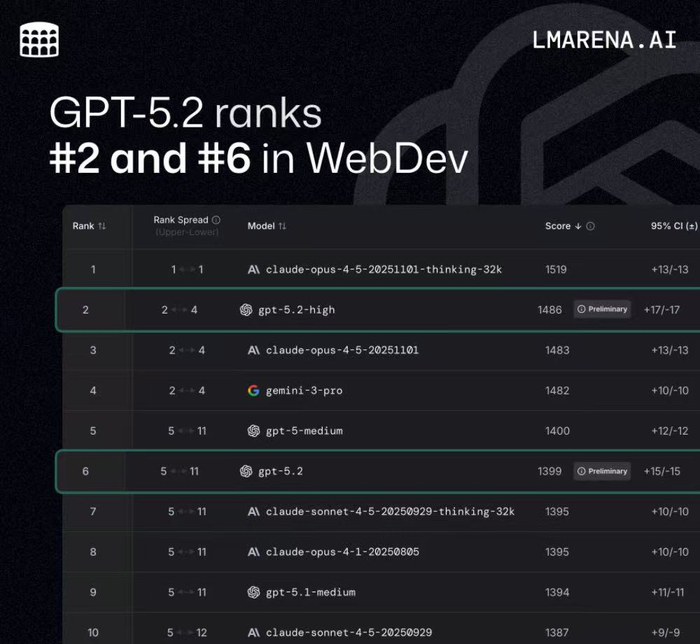Click score value 1483
This screenshot has height=644, width=700.
coord(557,350)
